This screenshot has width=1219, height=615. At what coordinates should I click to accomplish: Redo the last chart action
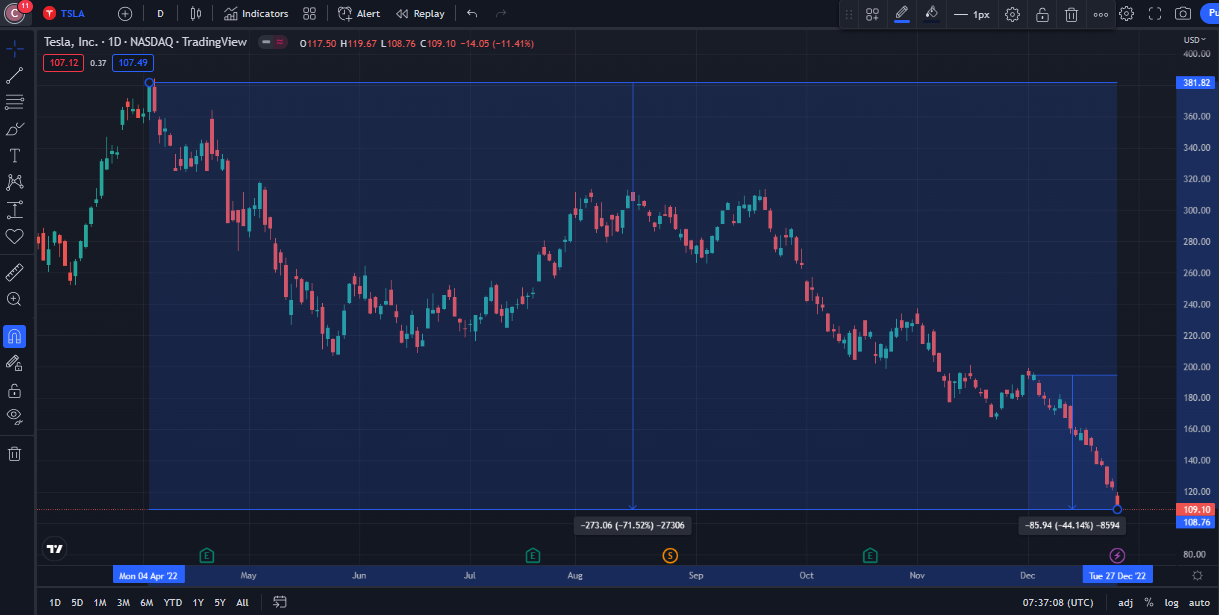pyautogui.click(x=501, y=14)
